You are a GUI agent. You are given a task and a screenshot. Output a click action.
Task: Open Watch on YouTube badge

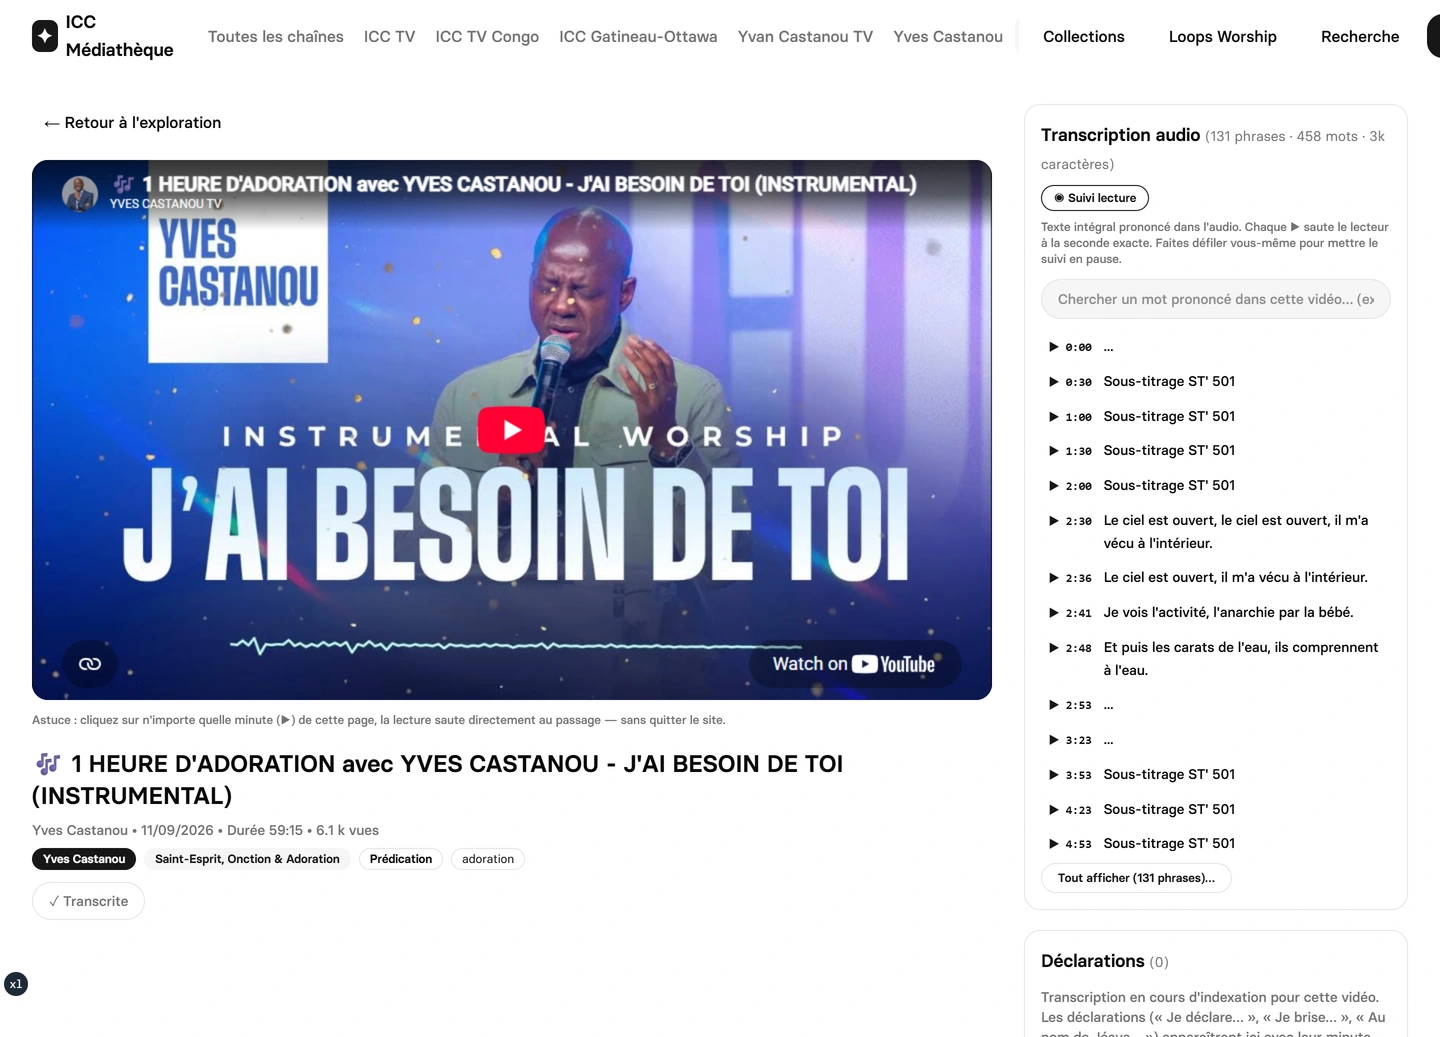point(853,664)
